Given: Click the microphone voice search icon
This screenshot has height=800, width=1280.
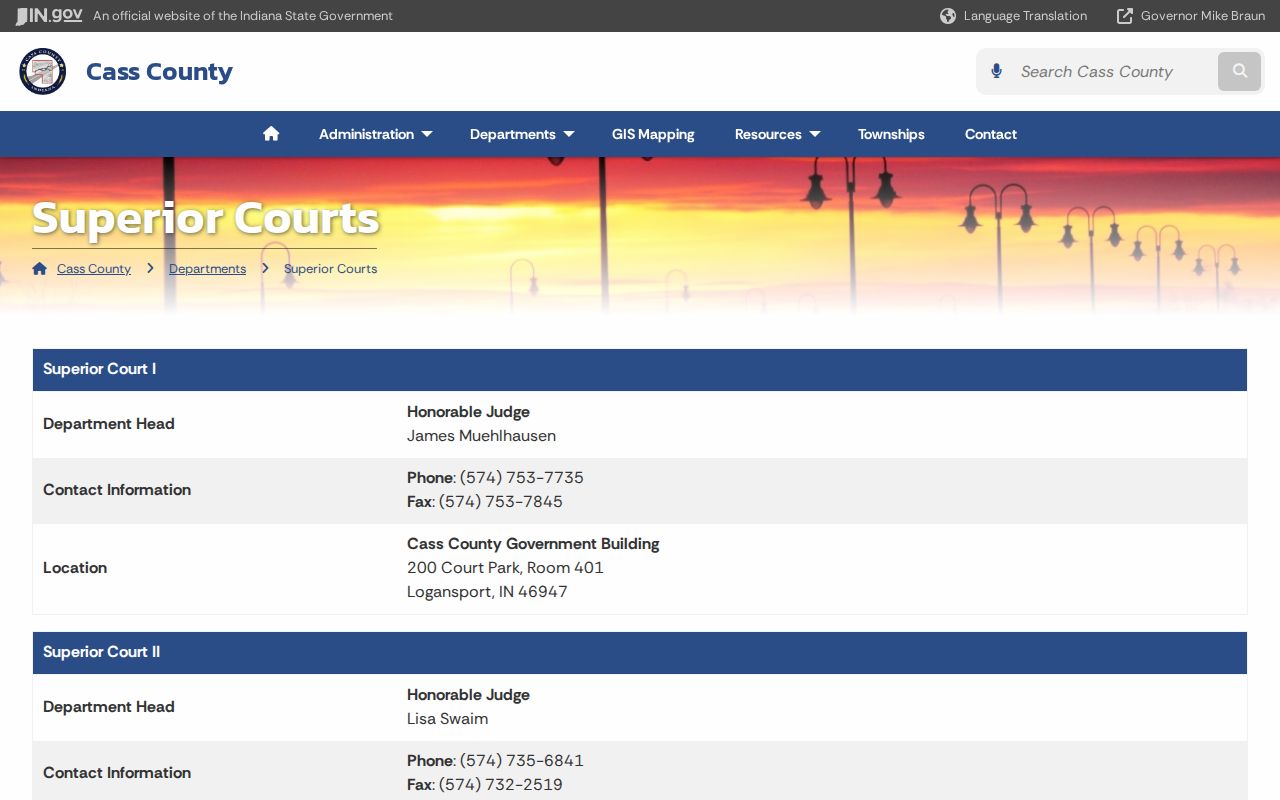Looking at the screenshot, I should coord(996,71).
